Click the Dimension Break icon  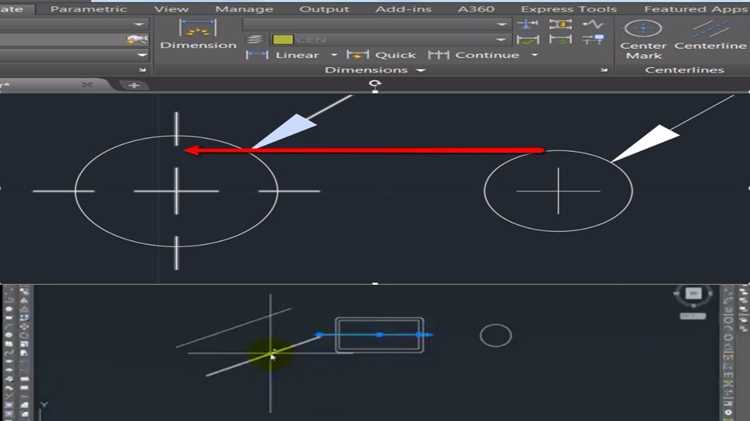(x=528, y=23)
